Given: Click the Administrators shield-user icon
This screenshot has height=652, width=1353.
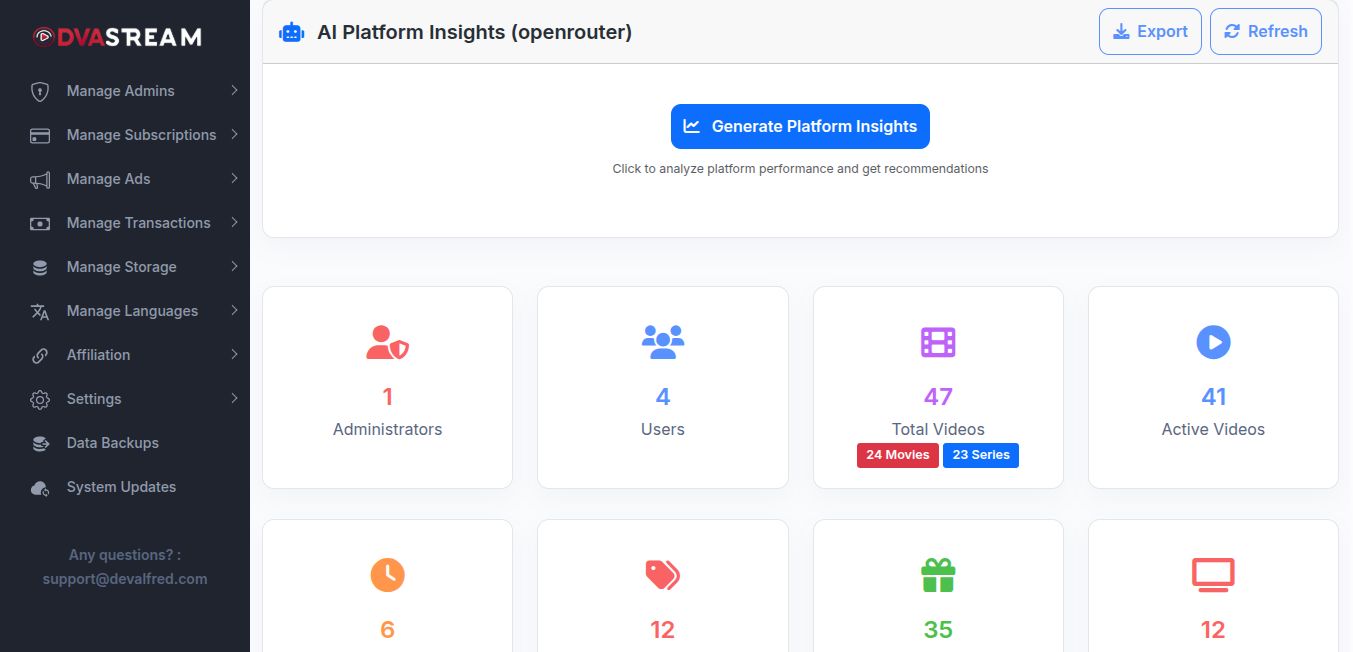Looking at the screenshot, I should 387,343.
